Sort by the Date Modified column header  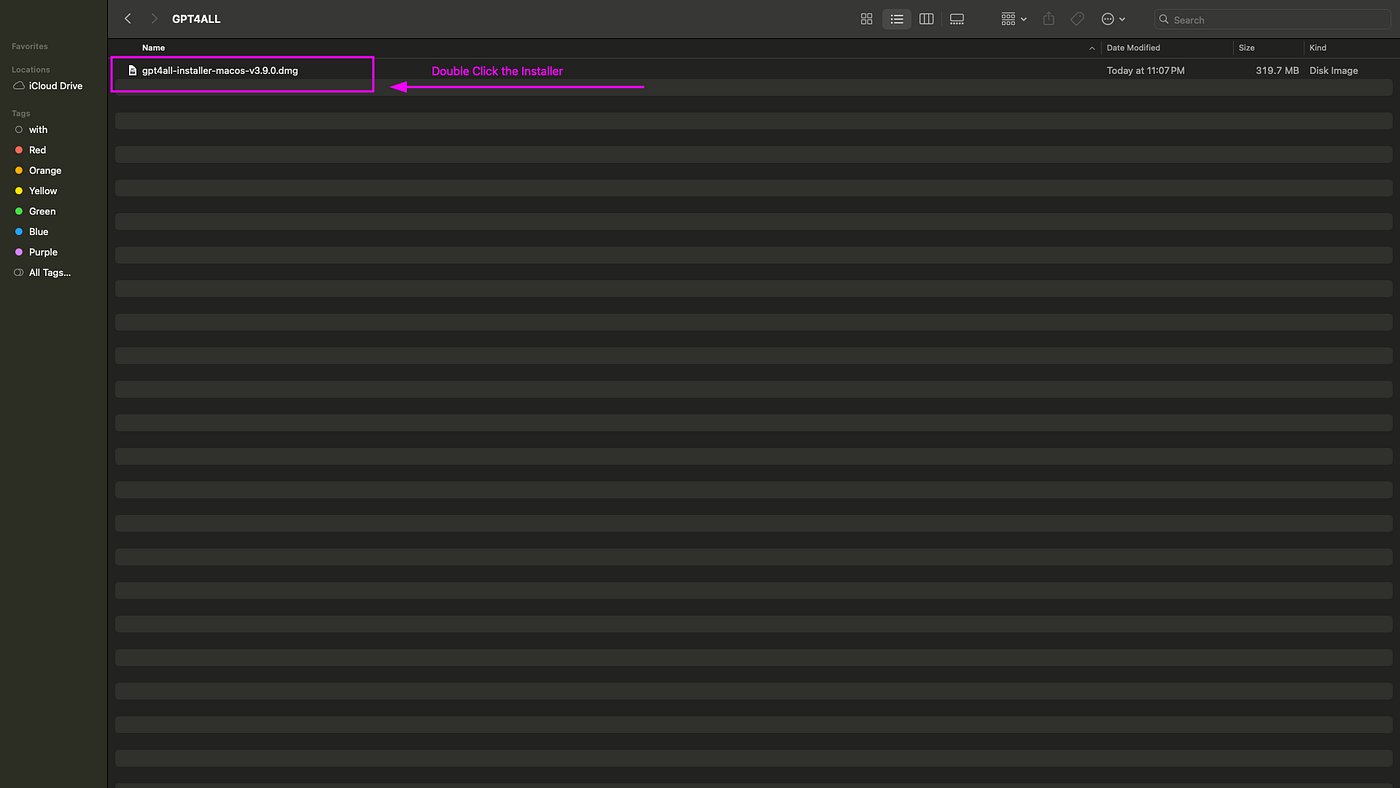[x=1133, y=48]
